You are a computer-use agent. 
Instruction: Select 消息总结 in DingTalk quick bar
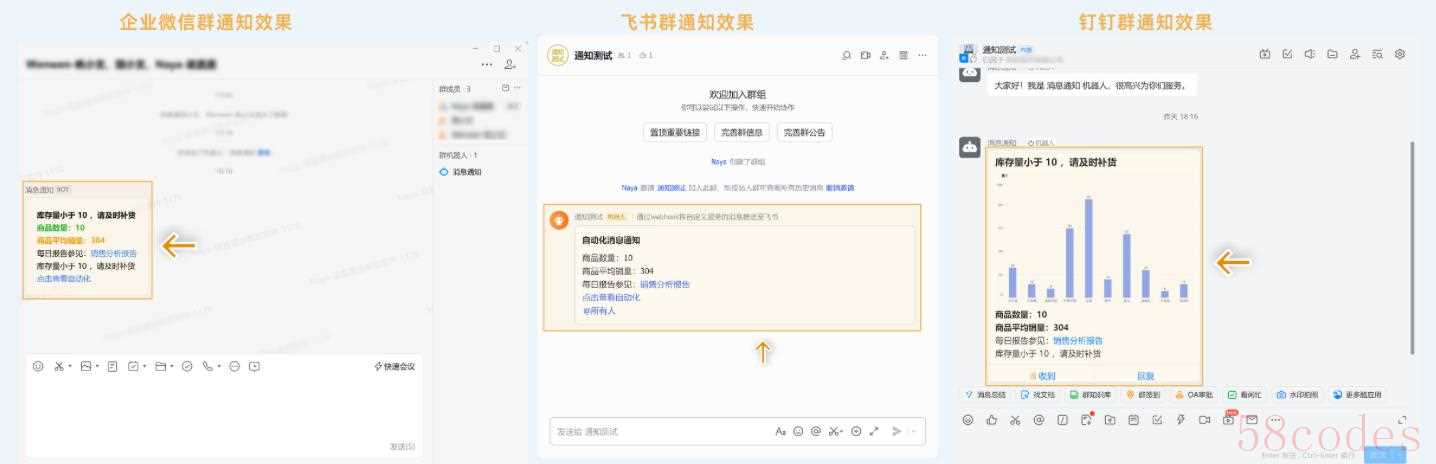coord(984,395)
